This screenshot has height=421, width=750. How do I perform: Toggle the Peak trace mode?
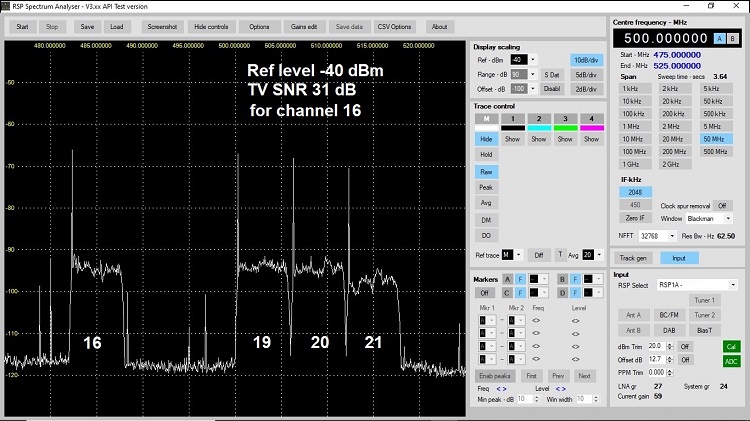(486, 187)
